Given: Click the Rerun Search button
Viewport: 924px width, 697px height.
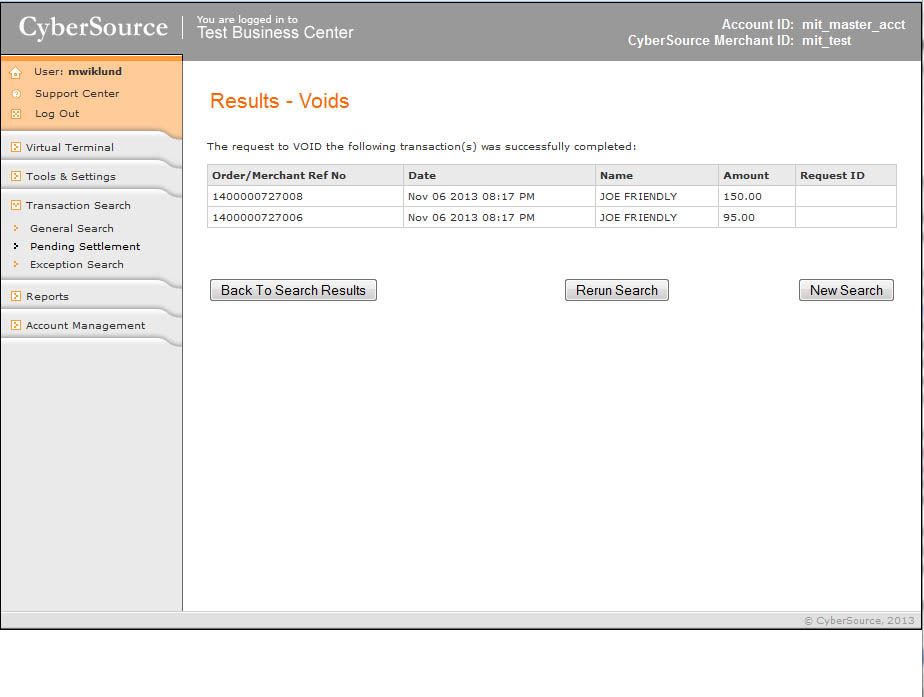Looking at the screenshot, I should pyautogui.click(x=616, y=290).
